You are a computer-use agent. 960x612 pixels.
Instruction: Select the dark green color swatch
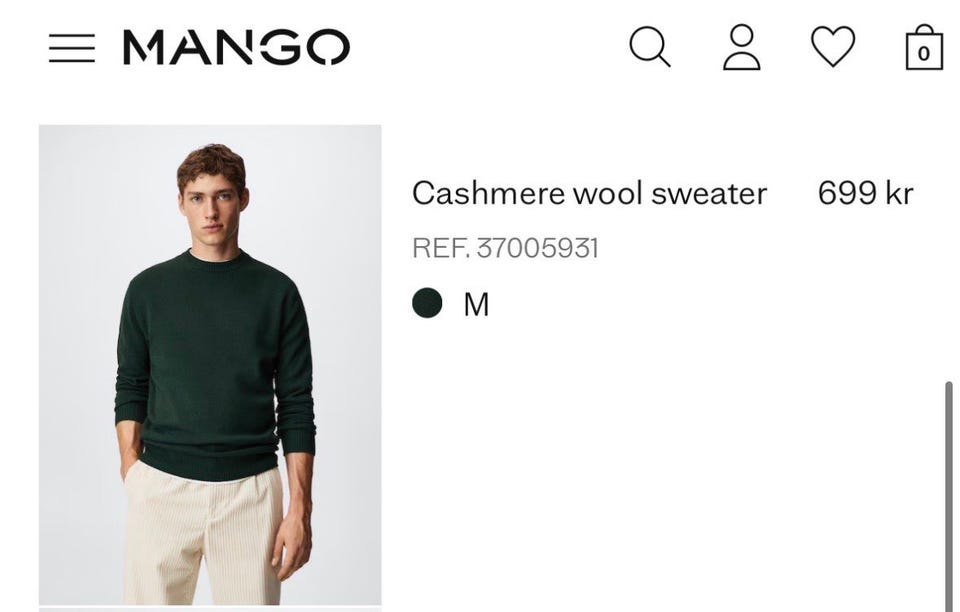coord(427,303)
